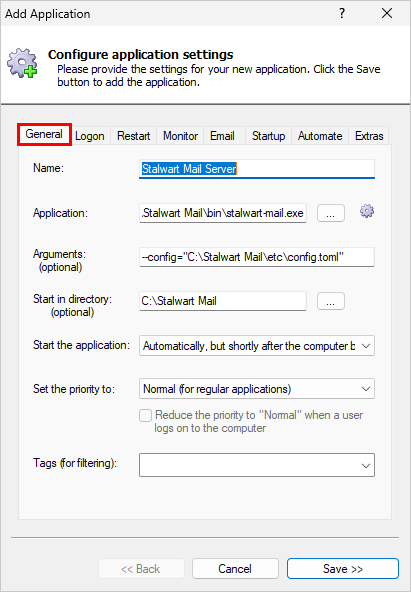The image size is (411, 592).
Task: Click the Save >> button
Action: click(343, 569)
